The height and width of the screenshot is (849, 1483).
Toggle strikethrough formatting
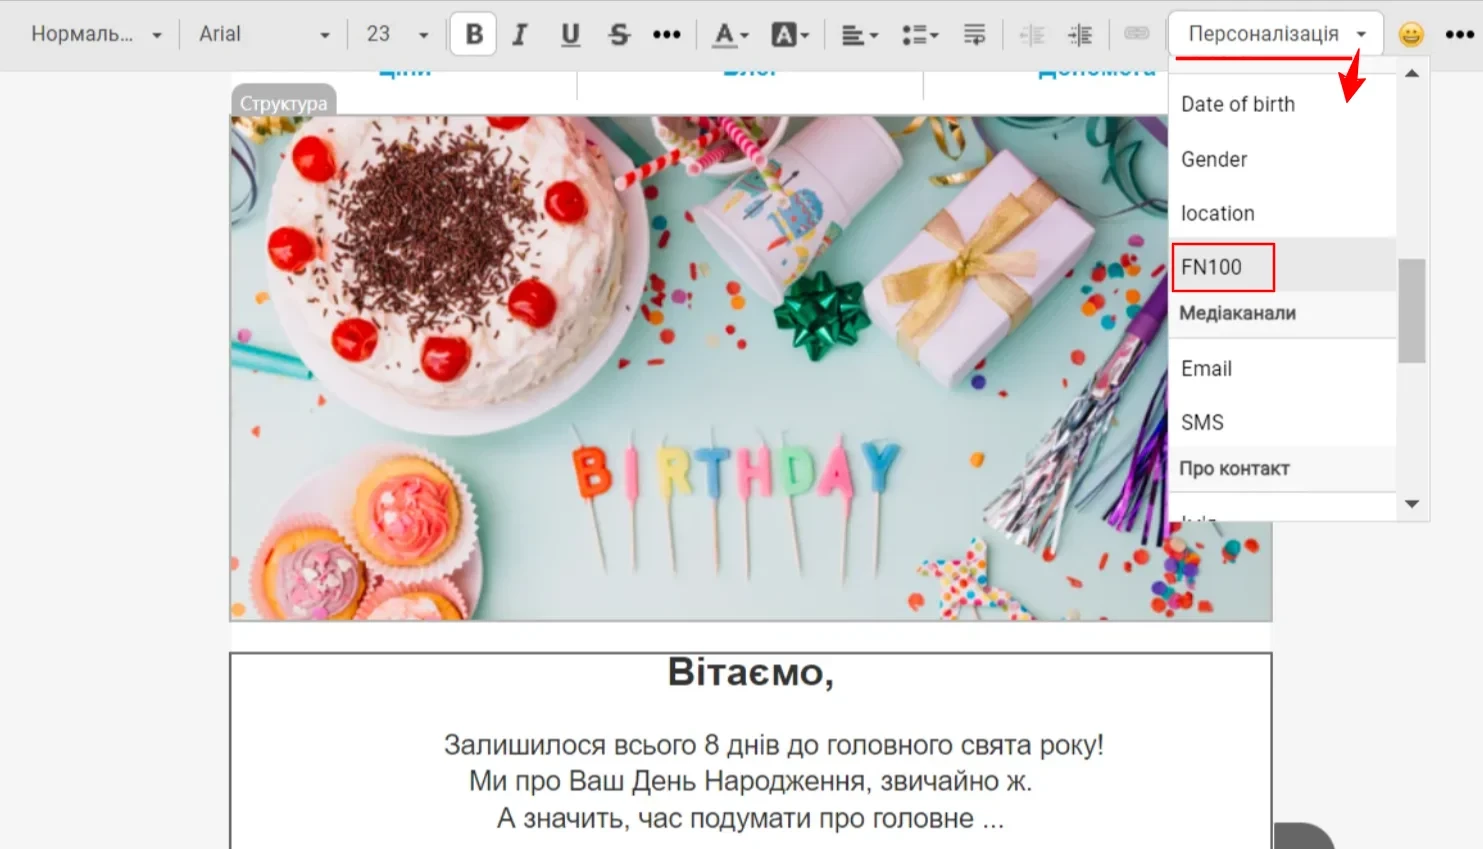(619, 35)
